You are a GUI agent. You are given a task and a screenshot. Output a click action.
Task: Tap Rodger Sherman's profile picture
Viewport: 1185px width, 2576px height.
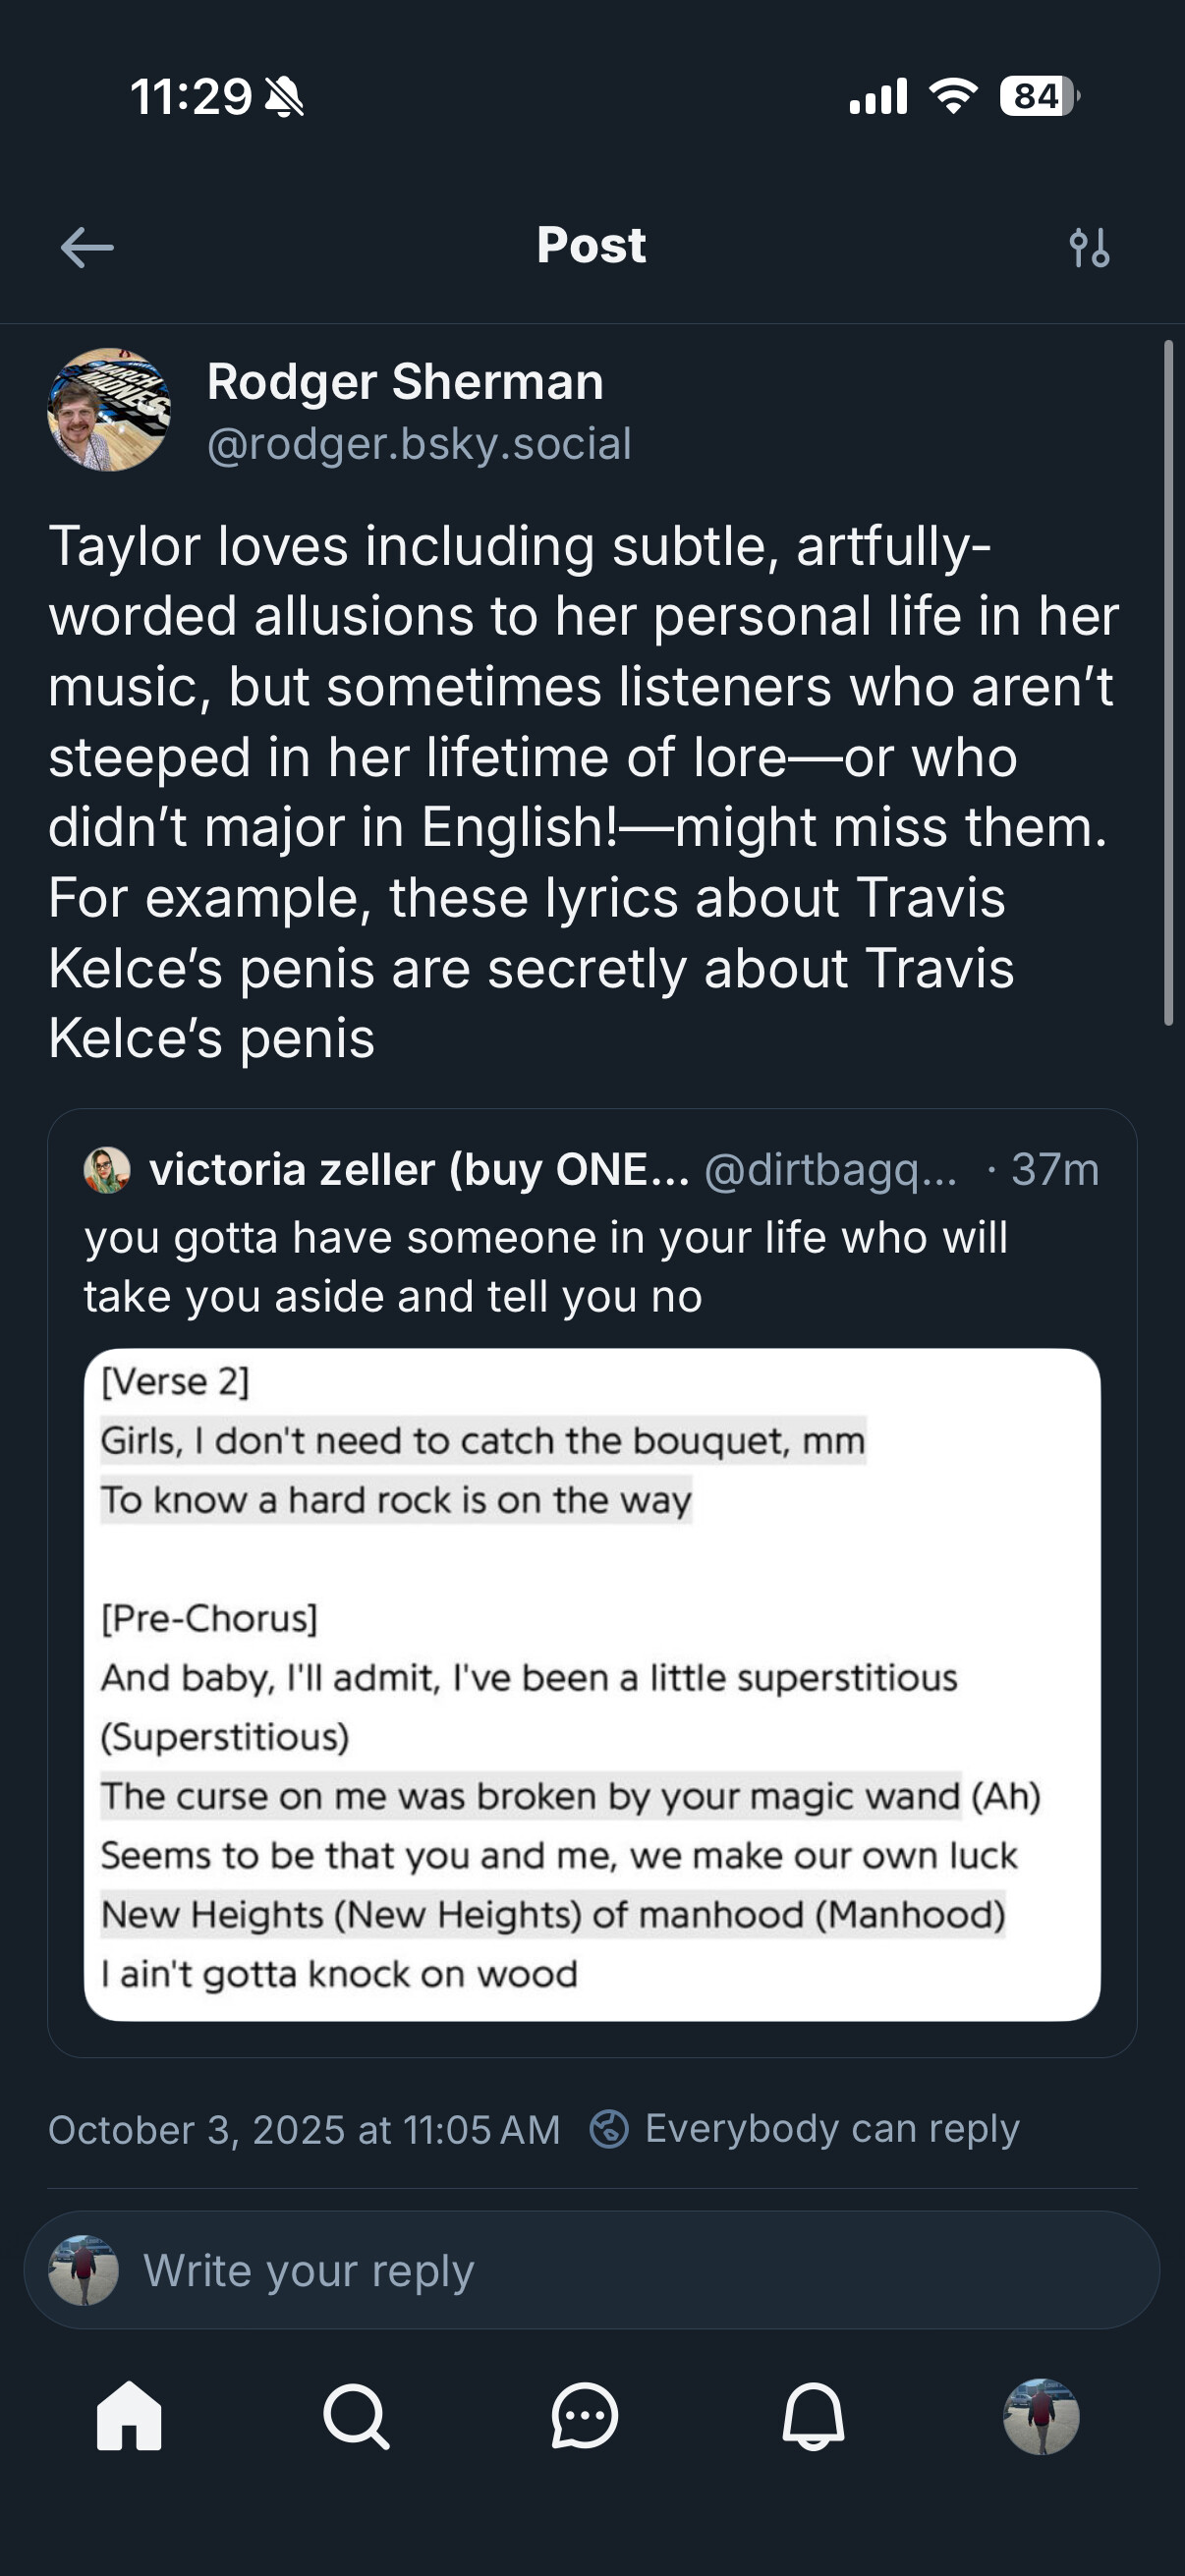pos(109,410)
